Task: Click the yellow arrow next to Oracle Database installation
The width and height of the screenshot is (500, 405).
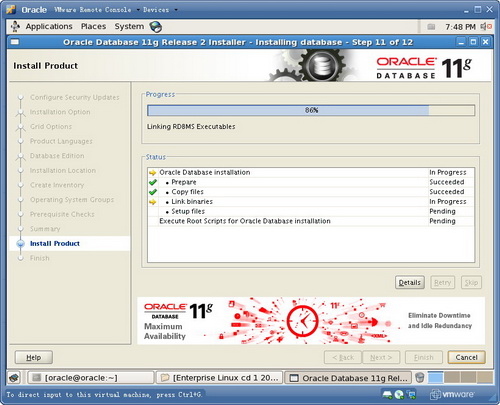Action: point(153,173)
